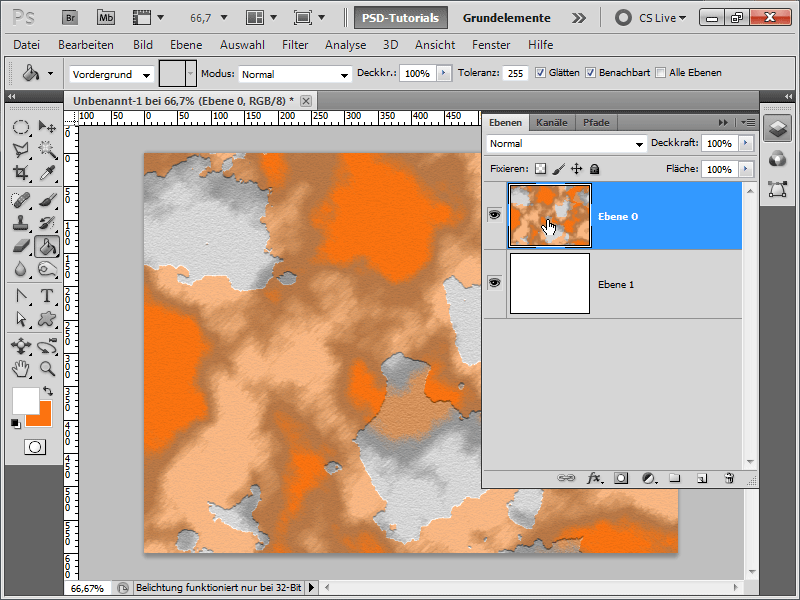Create new layer group folder
Screen dimensions: 800x600
(x=674, y=478)
